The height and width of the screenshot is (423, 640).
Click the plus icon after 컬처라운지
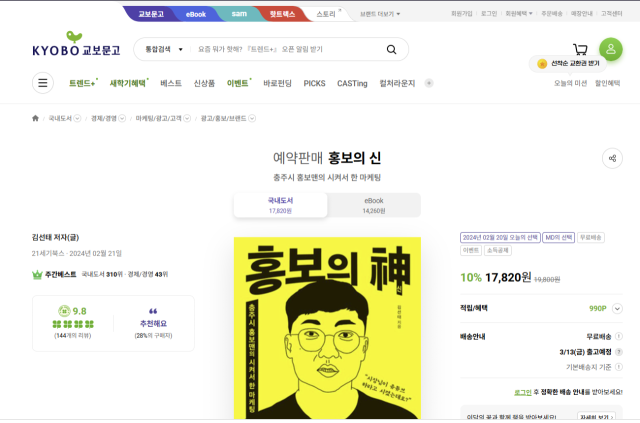pos(429,83)
